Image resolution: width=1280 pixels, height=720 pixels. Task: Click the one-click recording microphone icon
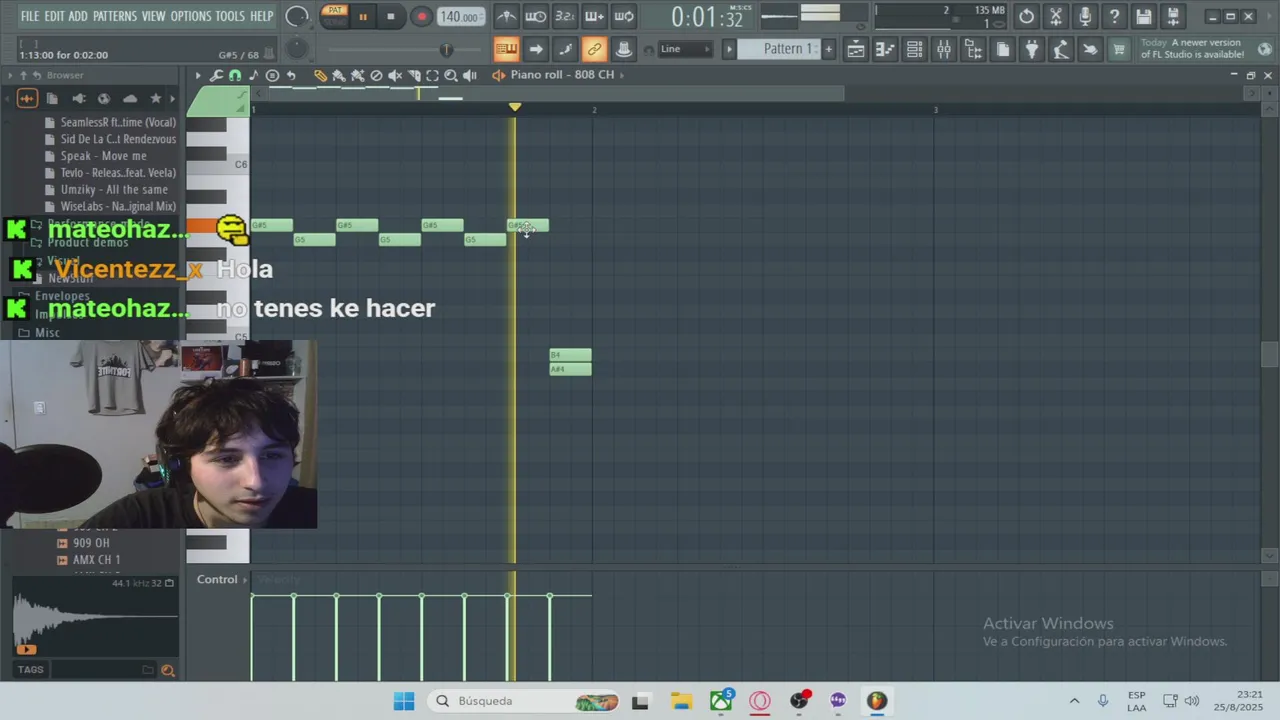point(1085,16)
